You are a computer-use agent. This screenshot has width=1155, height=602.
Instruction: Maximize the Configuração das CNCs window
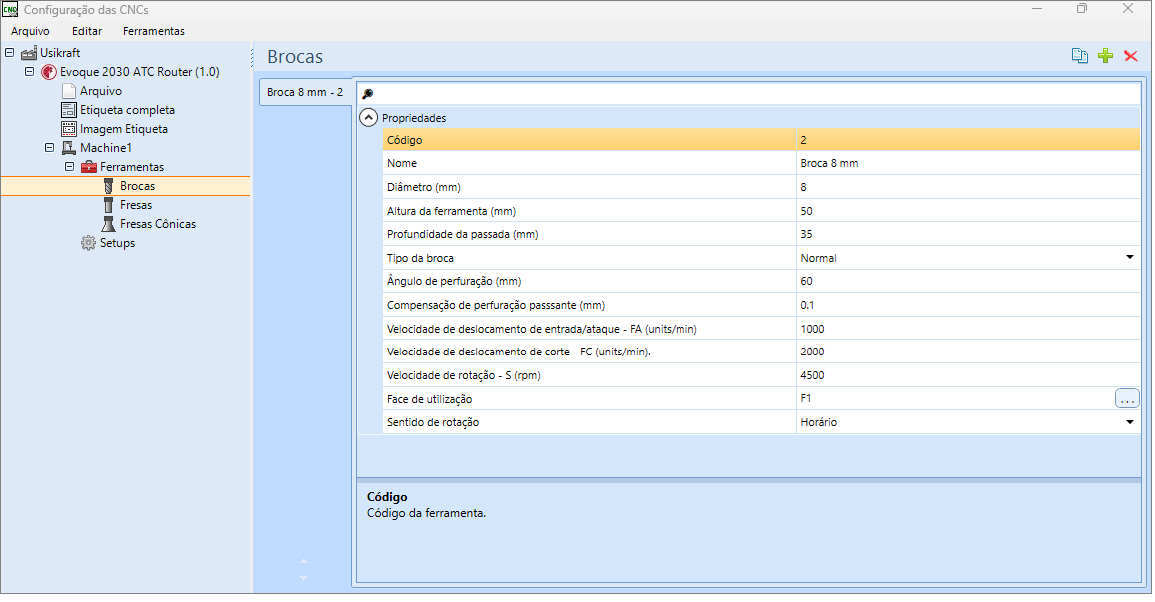[1081, 9]
